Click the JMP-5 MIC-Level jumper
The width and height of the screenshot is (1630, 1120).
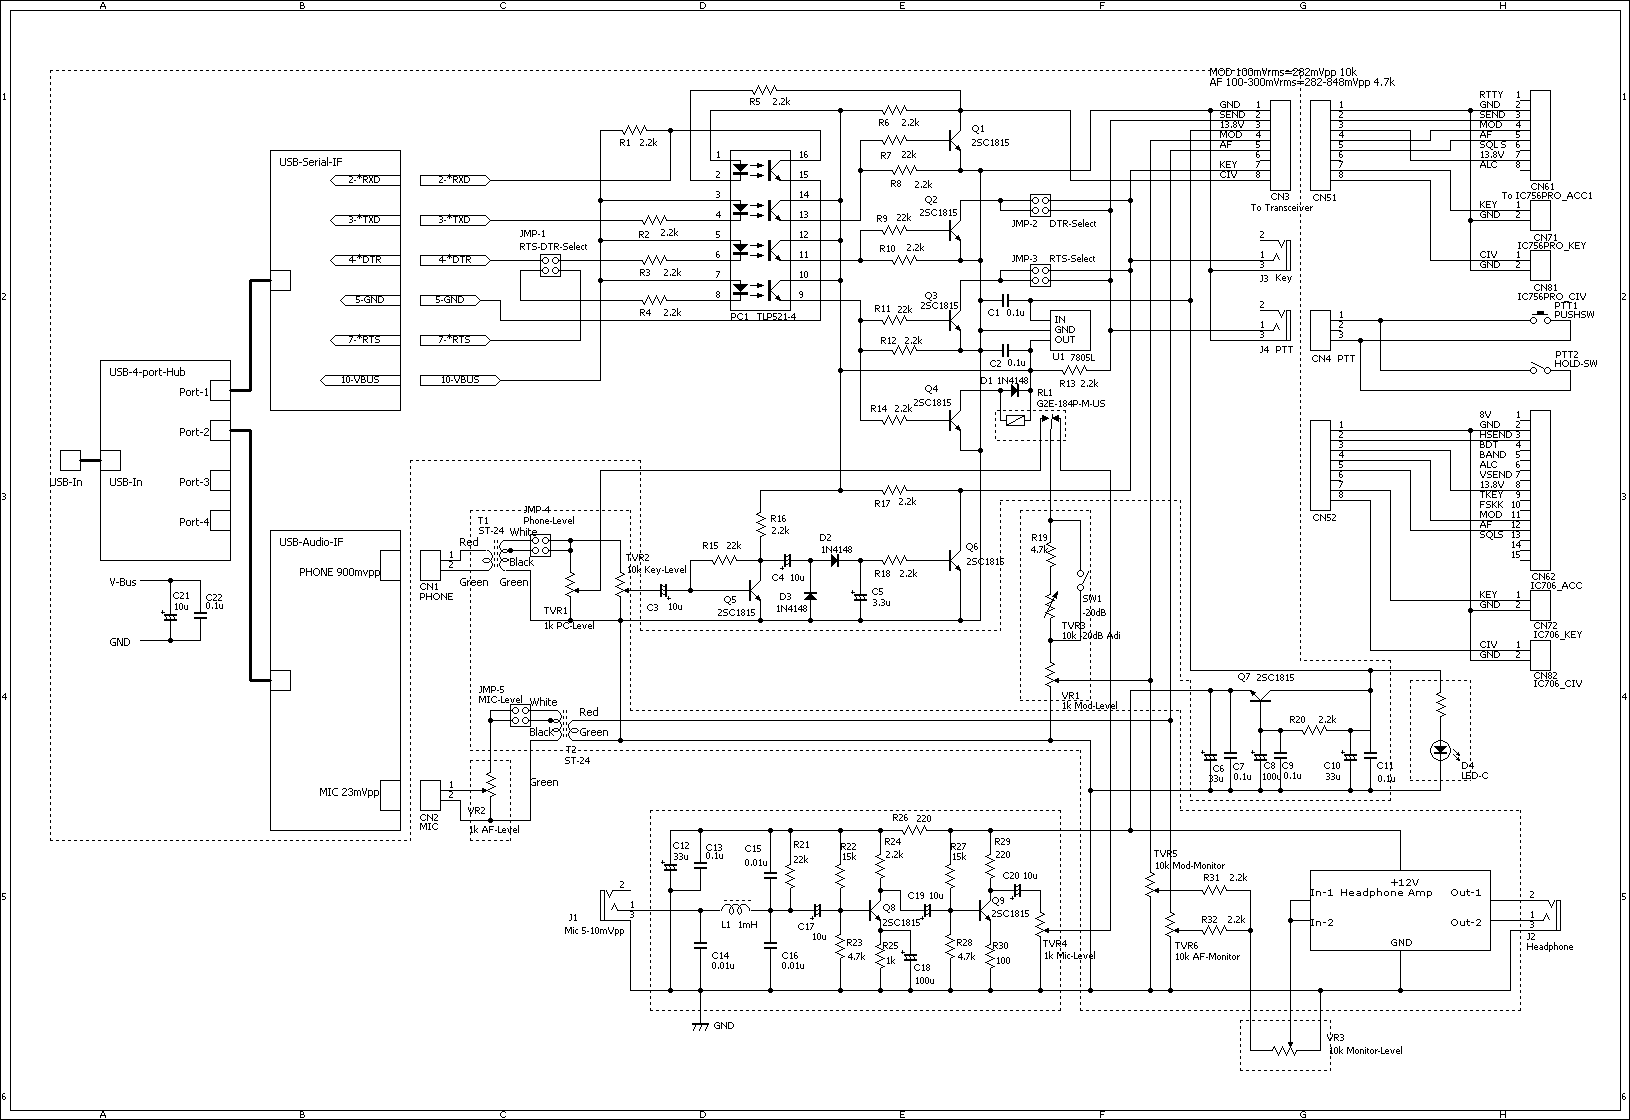pyautogui.click(x=520, y=715)
